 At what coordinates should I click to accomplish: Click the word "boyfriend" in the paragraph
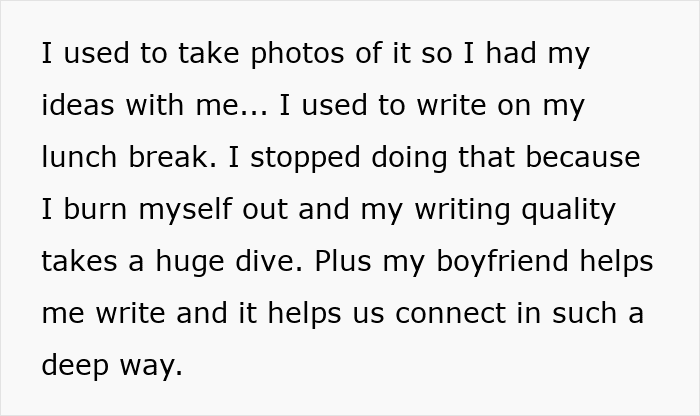tap(509, 262)
